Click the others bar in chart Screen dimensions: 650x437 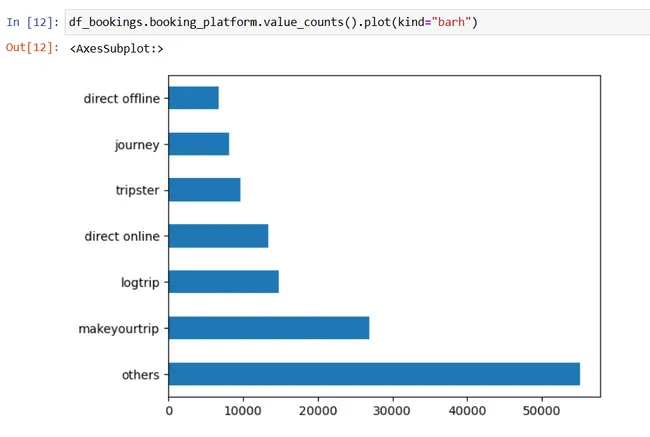tap(374, 374)
